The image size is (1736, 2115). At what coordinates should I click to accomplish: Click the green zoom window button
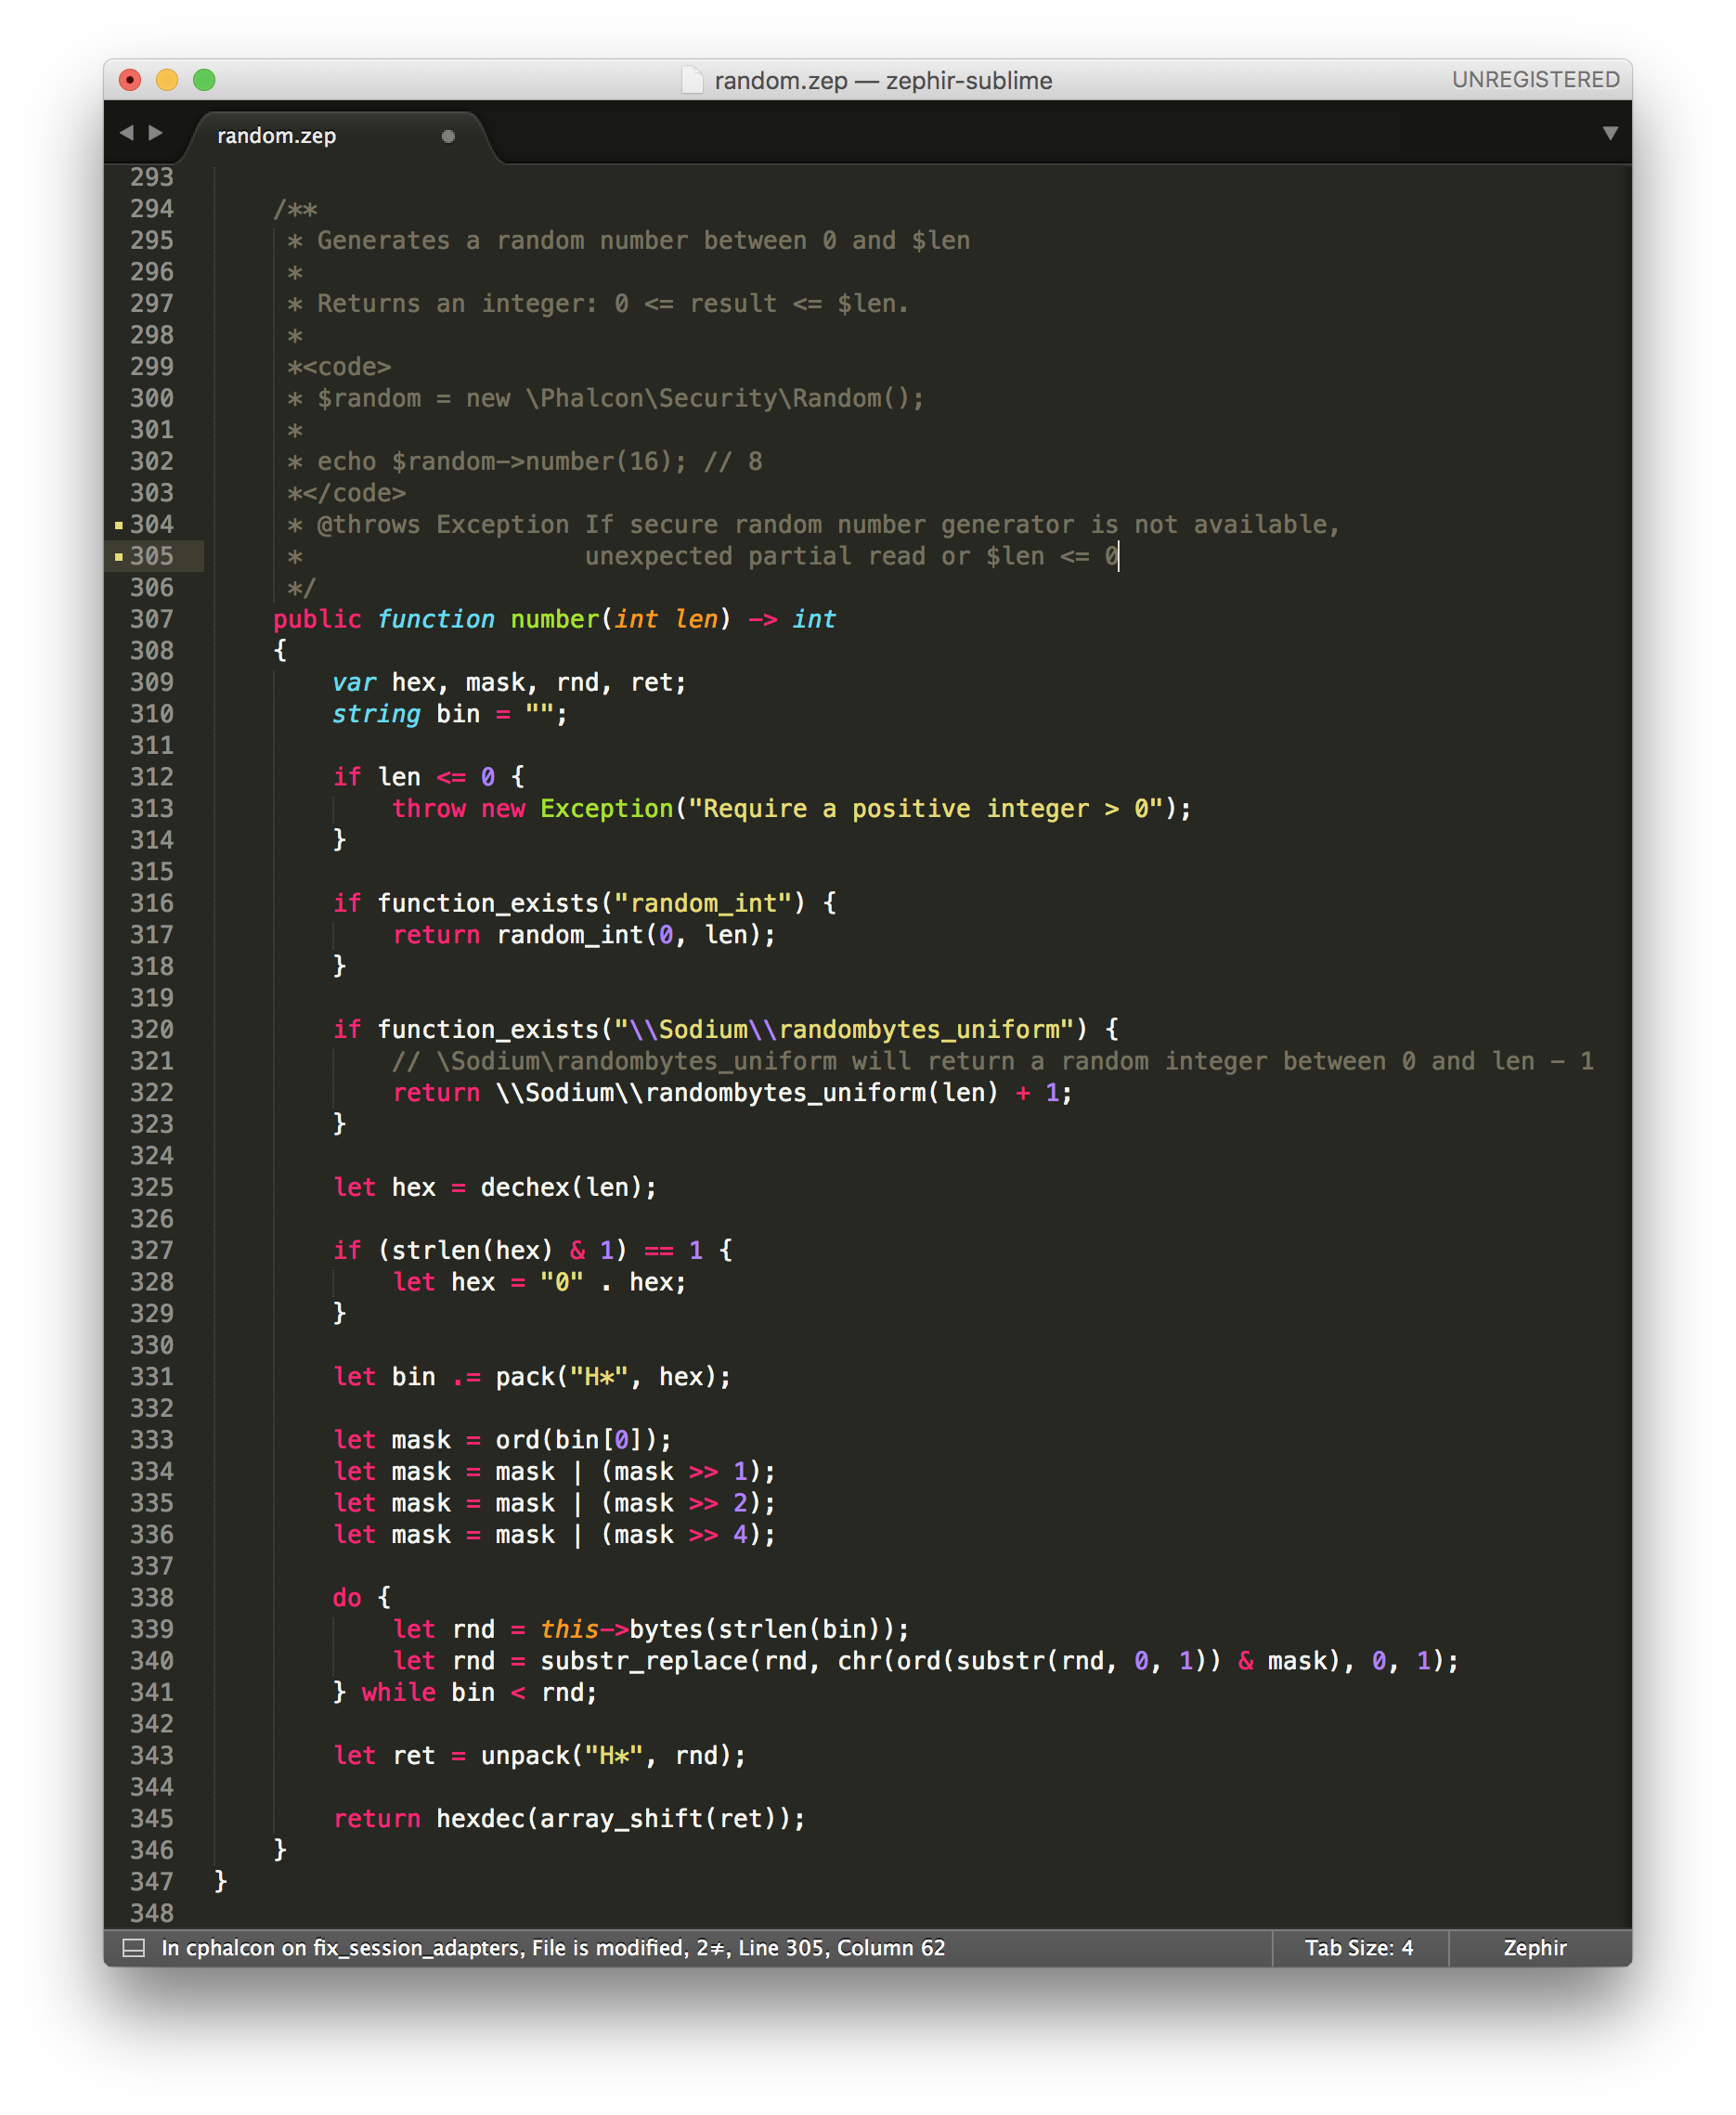click(204, 80)
